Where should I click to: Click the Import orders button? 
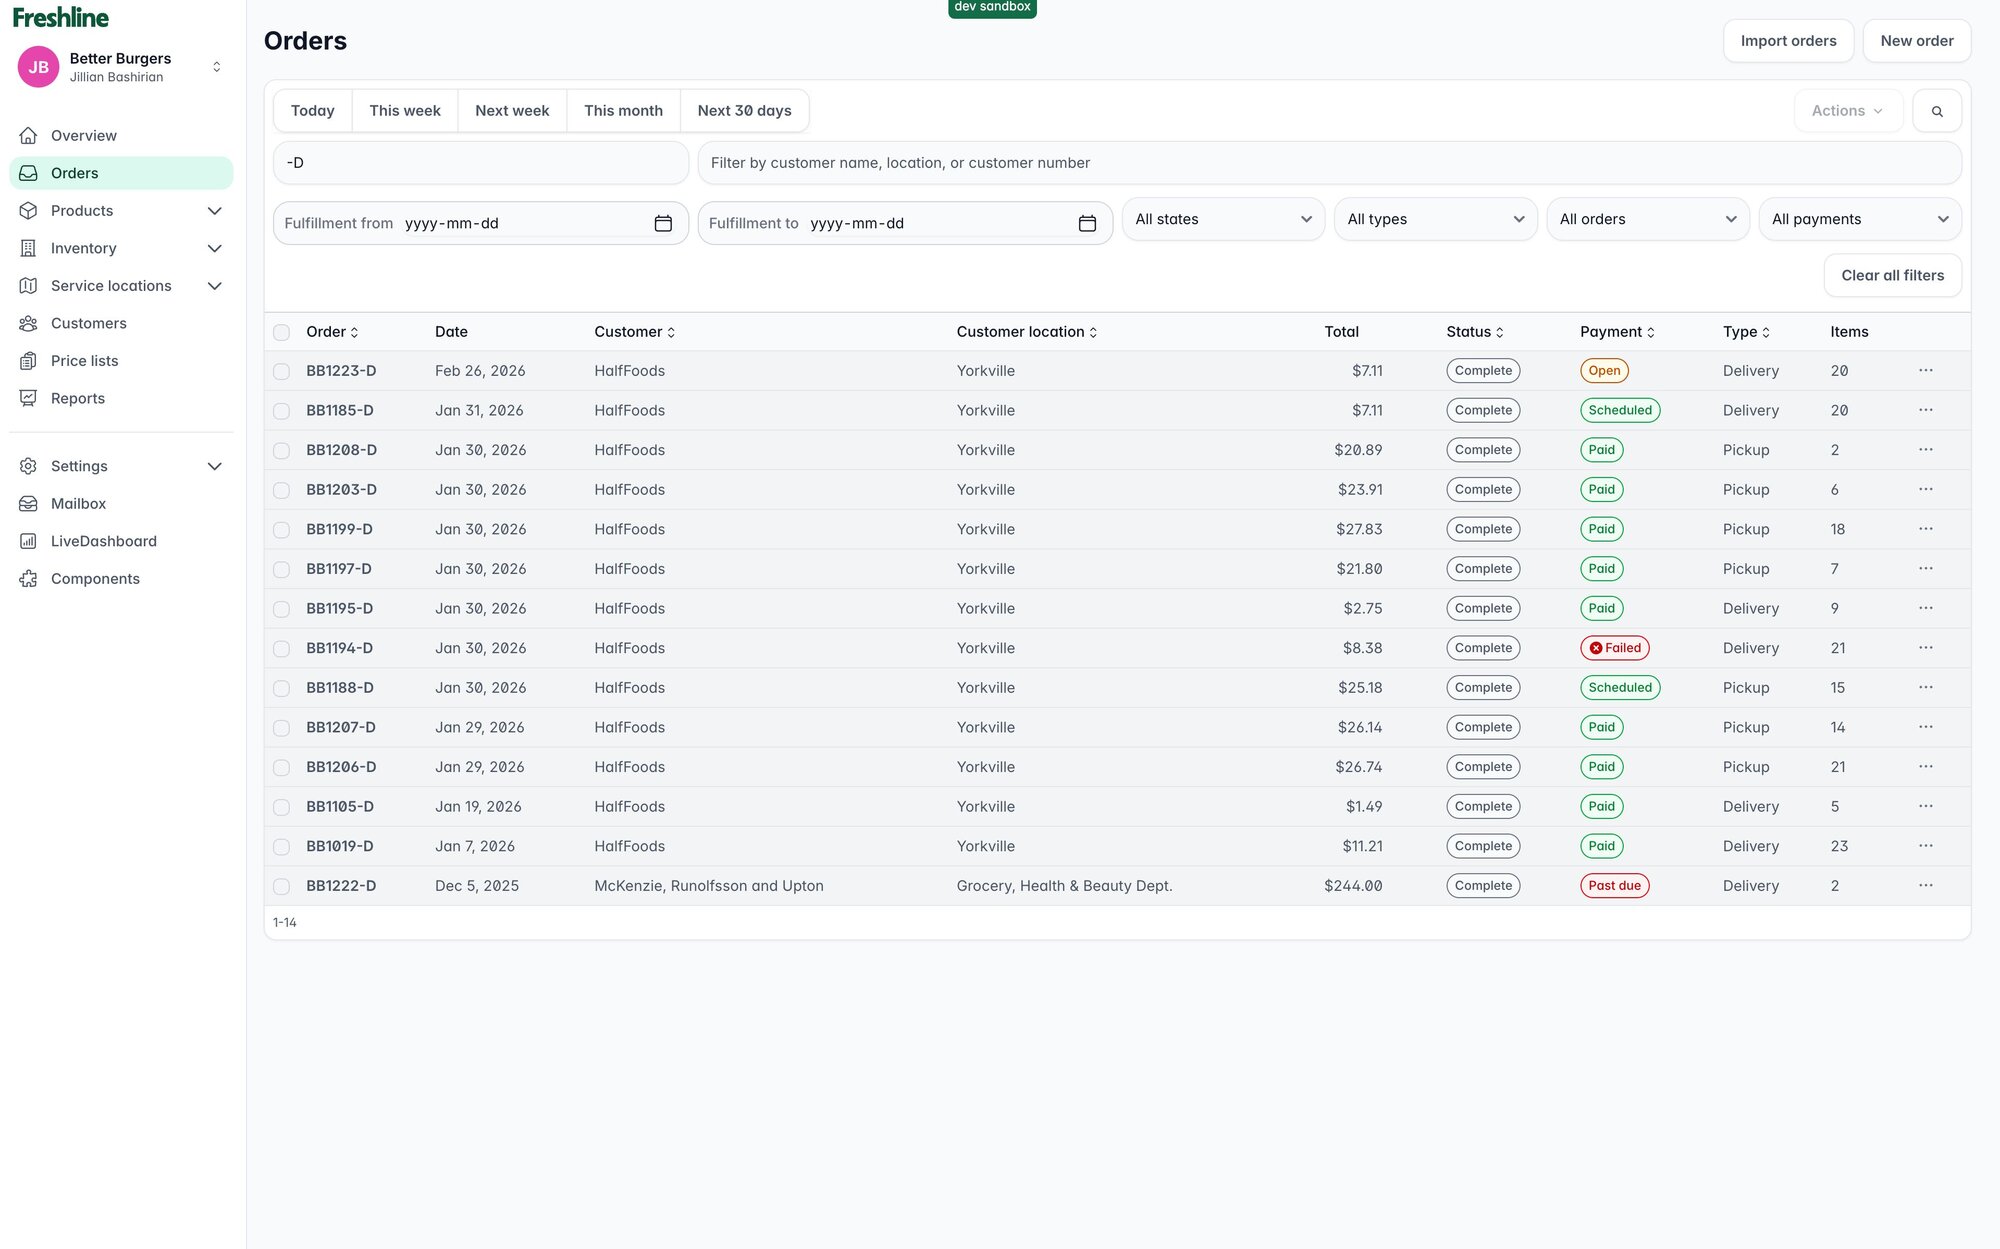click(x=1787, y=41)
